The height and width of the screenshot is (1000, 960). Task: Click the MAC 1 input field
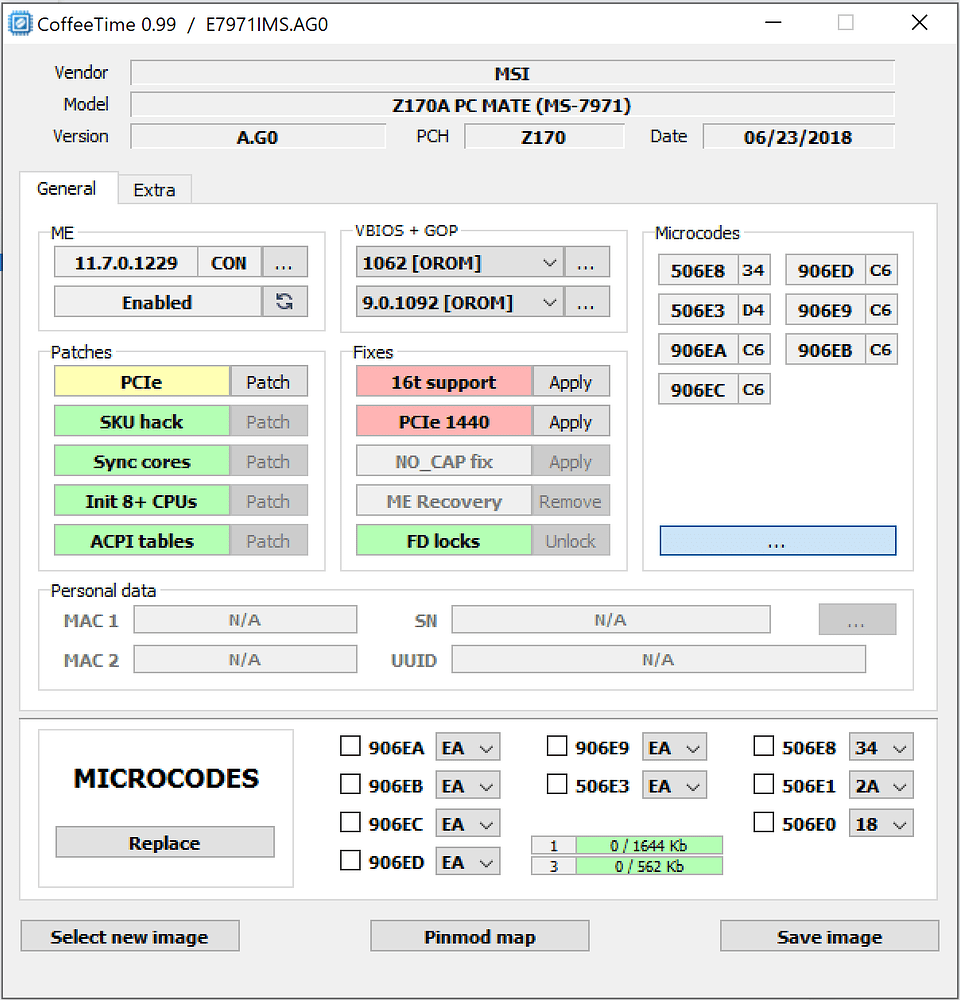click(245, 619)
